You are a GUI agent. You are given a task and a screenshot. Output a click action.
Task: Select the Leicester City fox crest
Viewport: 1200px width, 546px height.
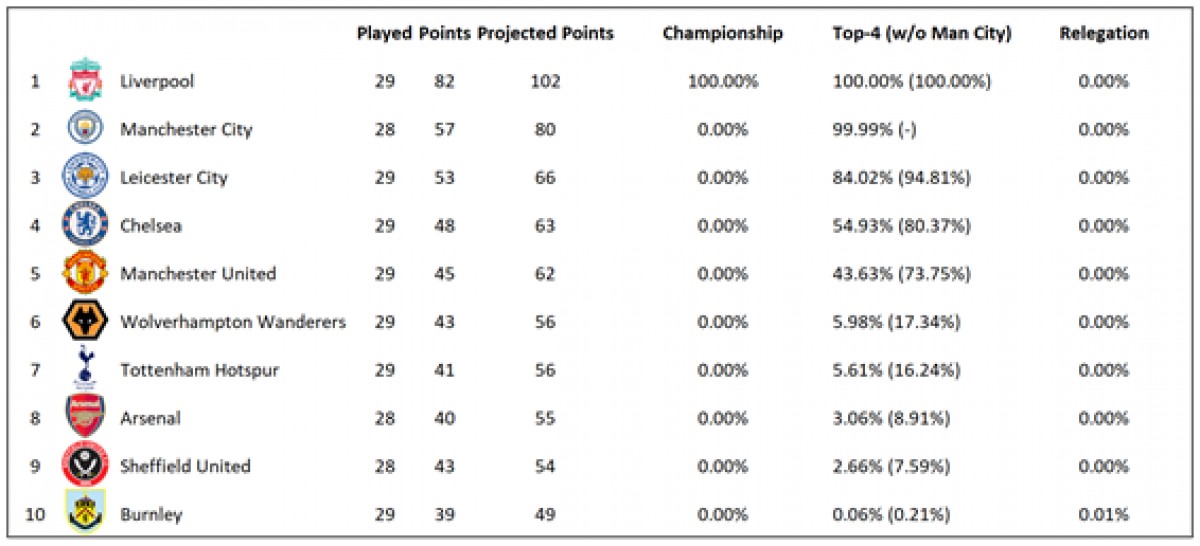tap(84, 177)
